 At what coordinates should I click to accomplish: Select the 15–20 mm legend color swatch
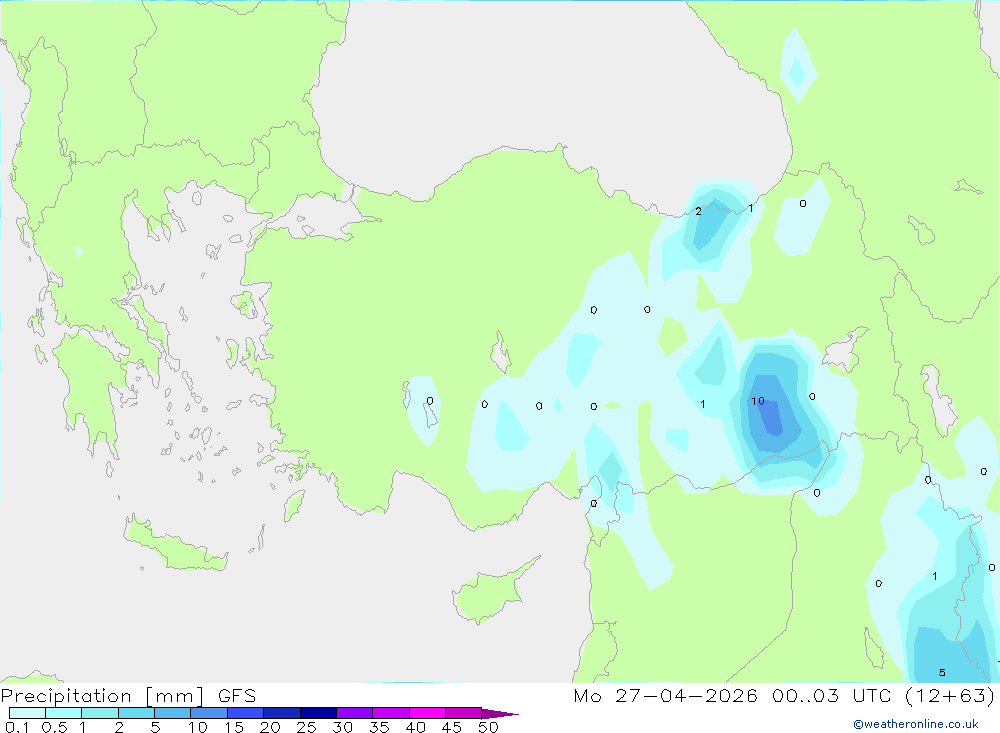pyautogui.click(x=245, y=713)
